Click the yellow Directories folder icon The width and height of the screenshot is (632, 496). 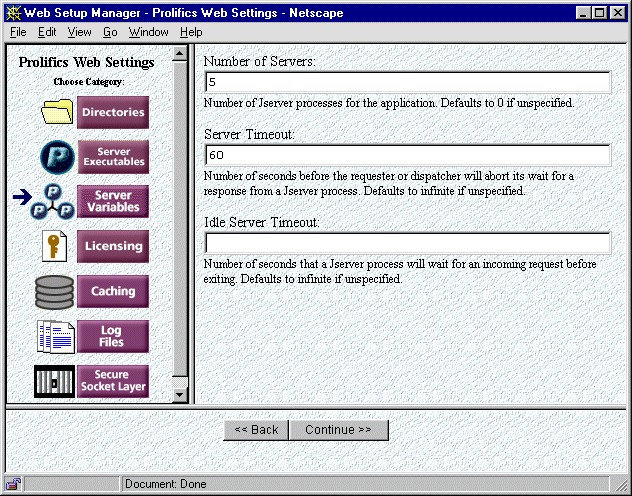[x=57, y=111]
